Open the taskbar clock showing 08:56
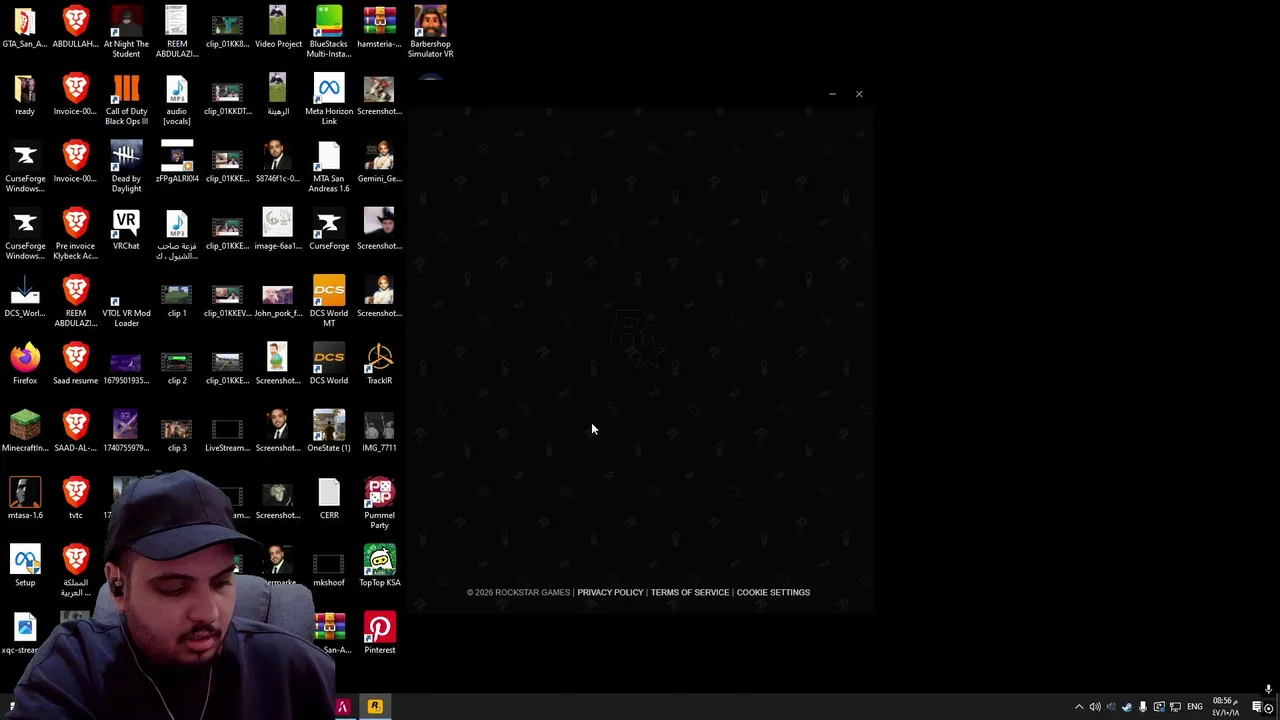This screenshot has width=1280, height=720. (x=1226, y=707)
